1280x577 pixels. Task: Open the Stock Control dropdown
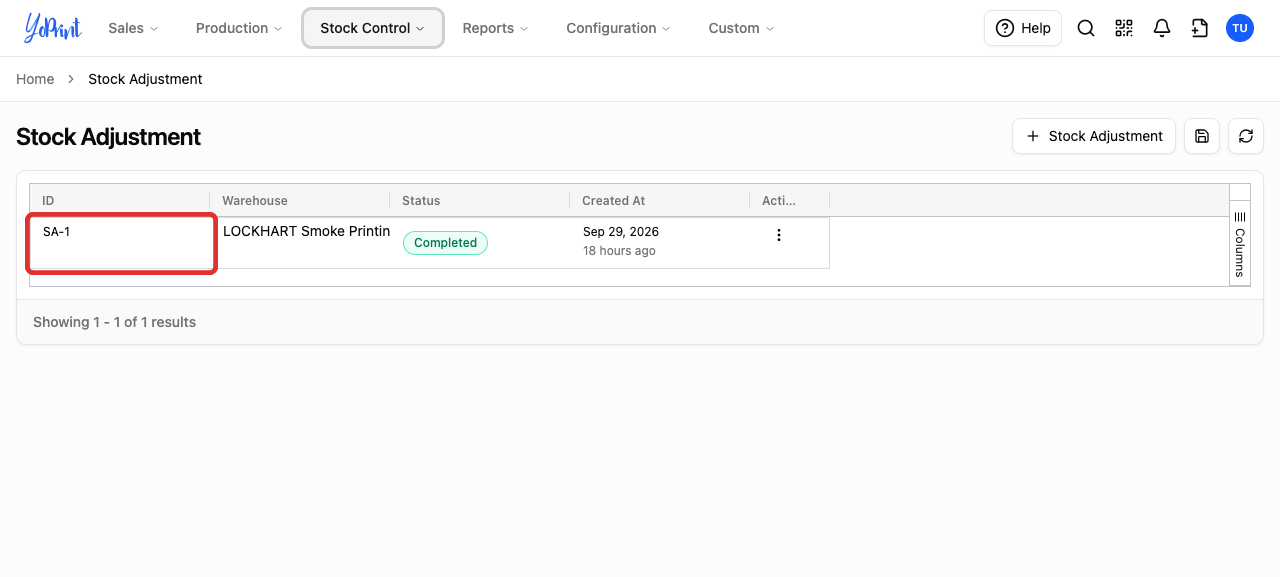pyautogui.click(x=373, y=28)
